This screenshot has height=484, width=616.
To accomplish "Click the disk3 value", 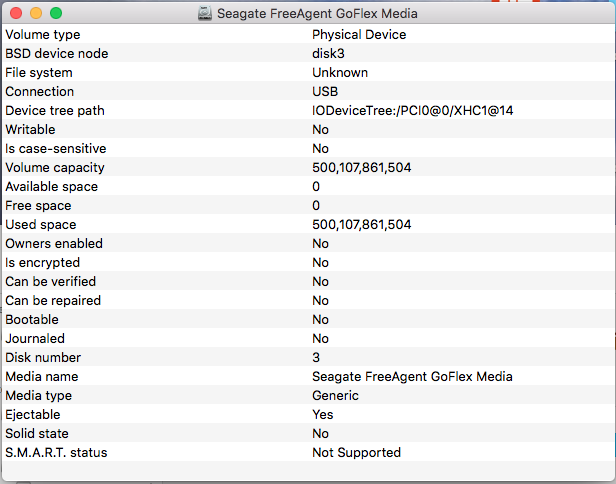I will pos(328,53).
